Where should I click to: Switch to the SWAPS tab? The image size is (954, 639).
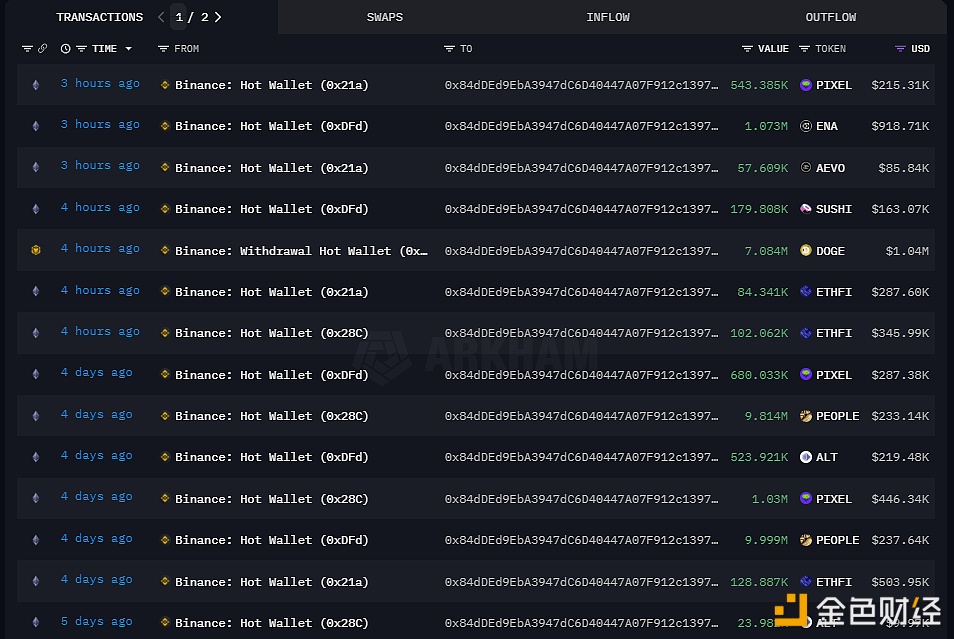click(x=384, y=17)
